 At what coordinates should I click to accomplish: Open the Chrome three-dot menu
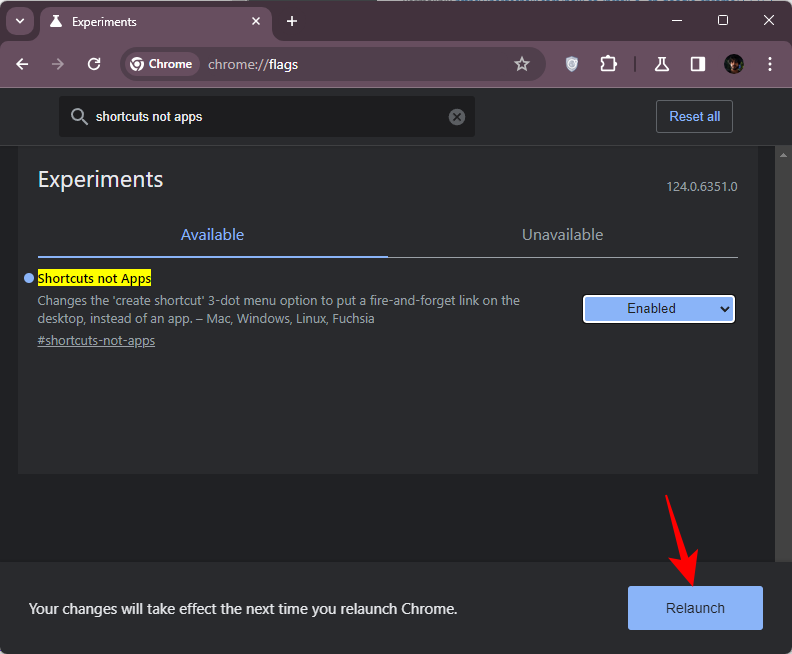769,64
